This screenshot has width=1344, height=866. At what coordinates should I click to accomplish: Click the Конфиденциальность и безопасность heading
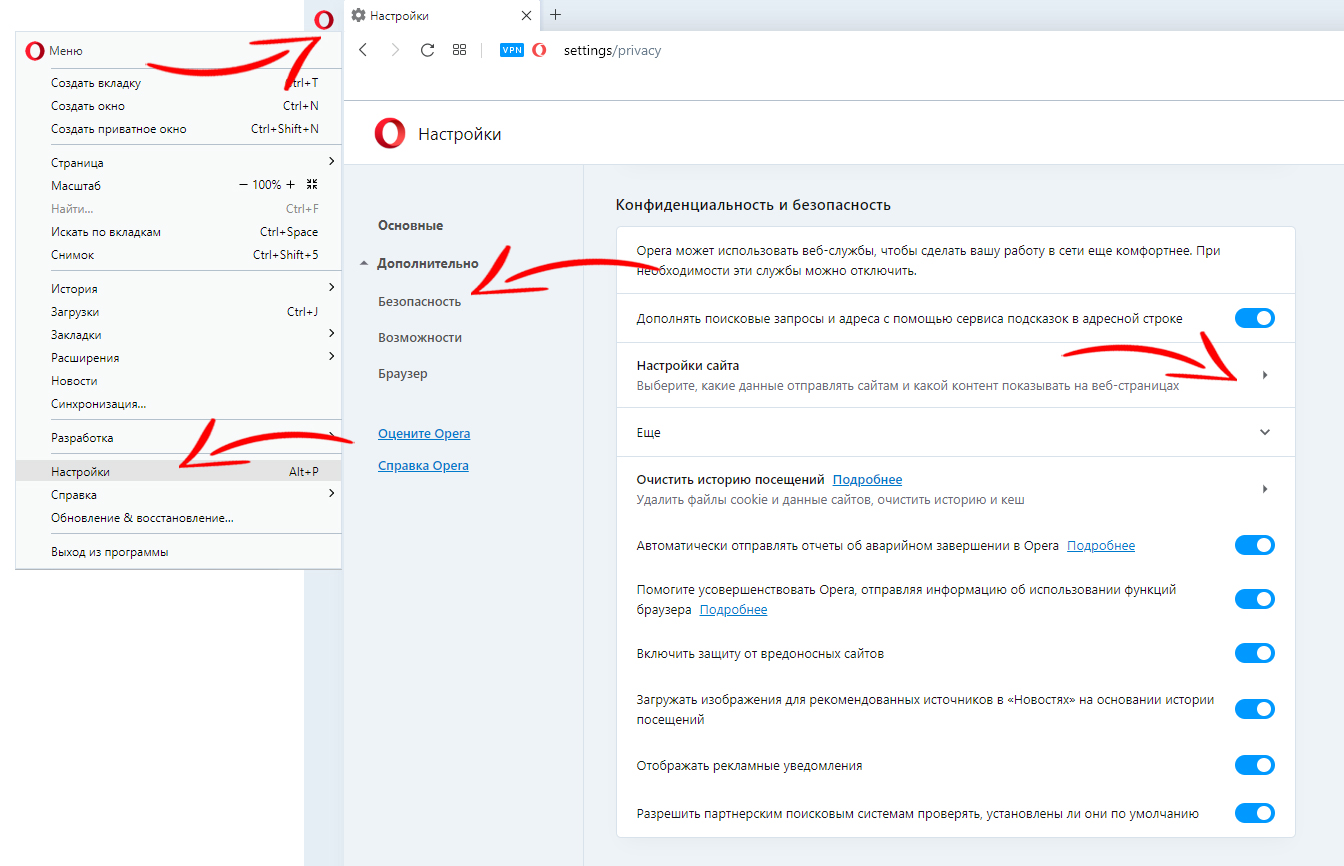click(x=753, y=205)
